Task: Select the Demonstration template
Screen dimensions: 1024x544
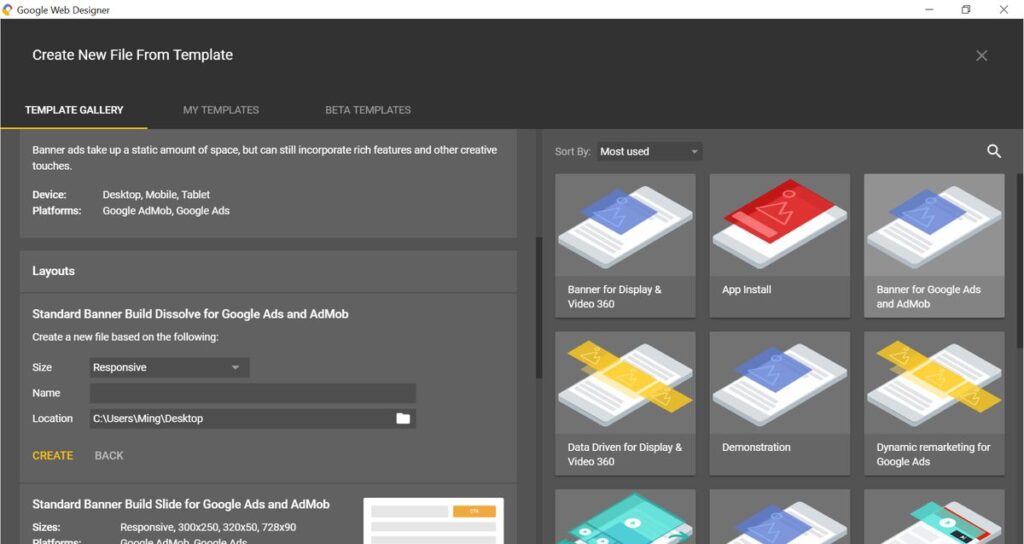Action: (x=780, y=404)
